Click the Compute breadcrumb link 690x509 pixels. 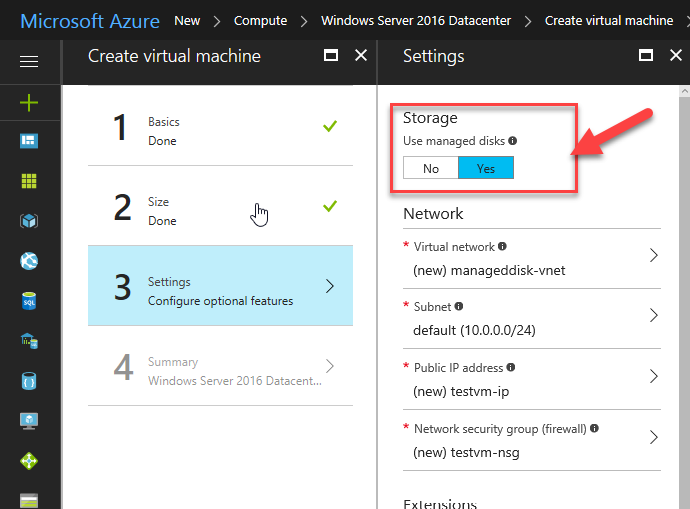click(x=260, y=20)
